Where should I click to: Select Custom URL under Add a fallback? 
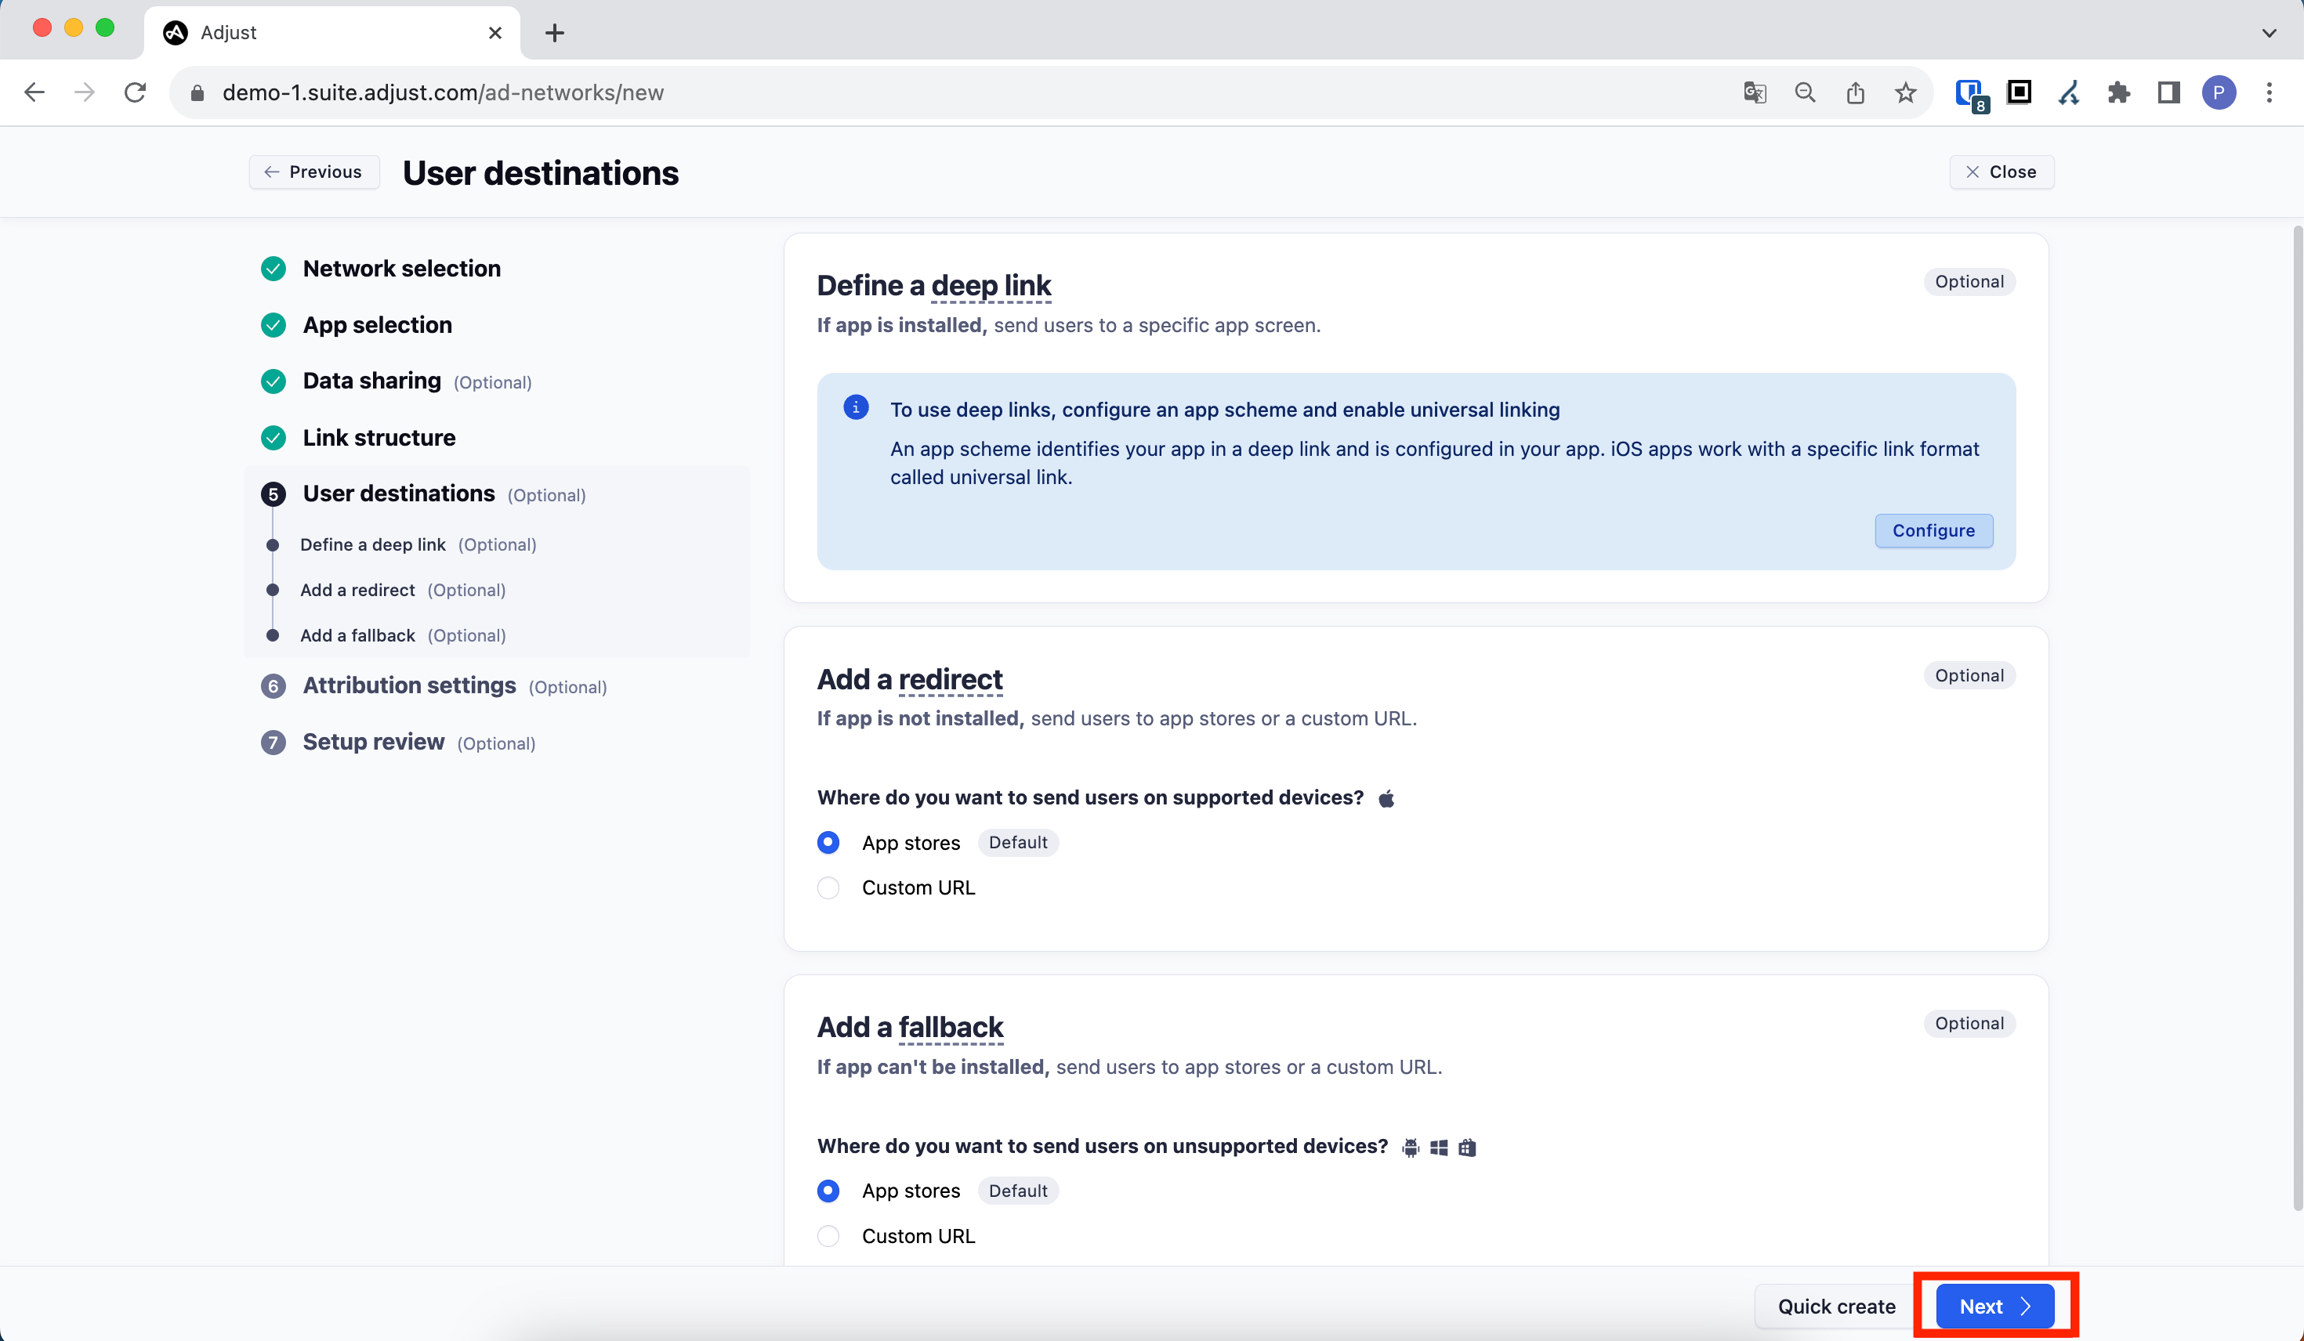(828, 1236)
